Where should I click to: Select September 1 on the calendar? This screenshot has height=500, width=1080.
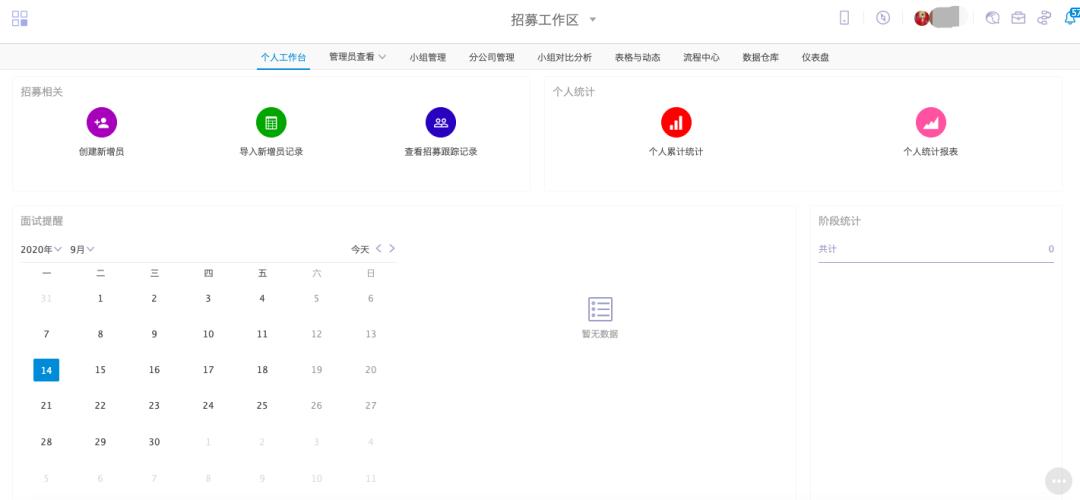click(101, 298)
